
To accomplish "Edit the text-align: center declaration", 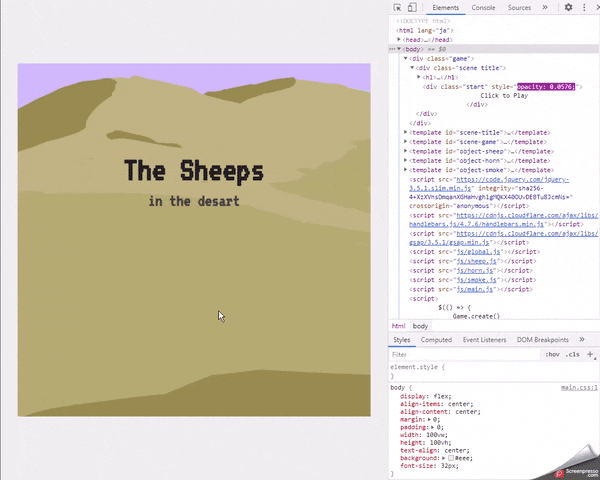I will click(x=435, y=451).
